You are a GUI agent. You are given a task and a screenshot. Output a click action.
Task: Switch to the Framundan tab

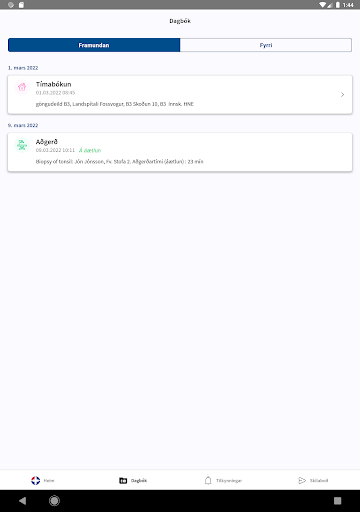(x=94, y=45)
